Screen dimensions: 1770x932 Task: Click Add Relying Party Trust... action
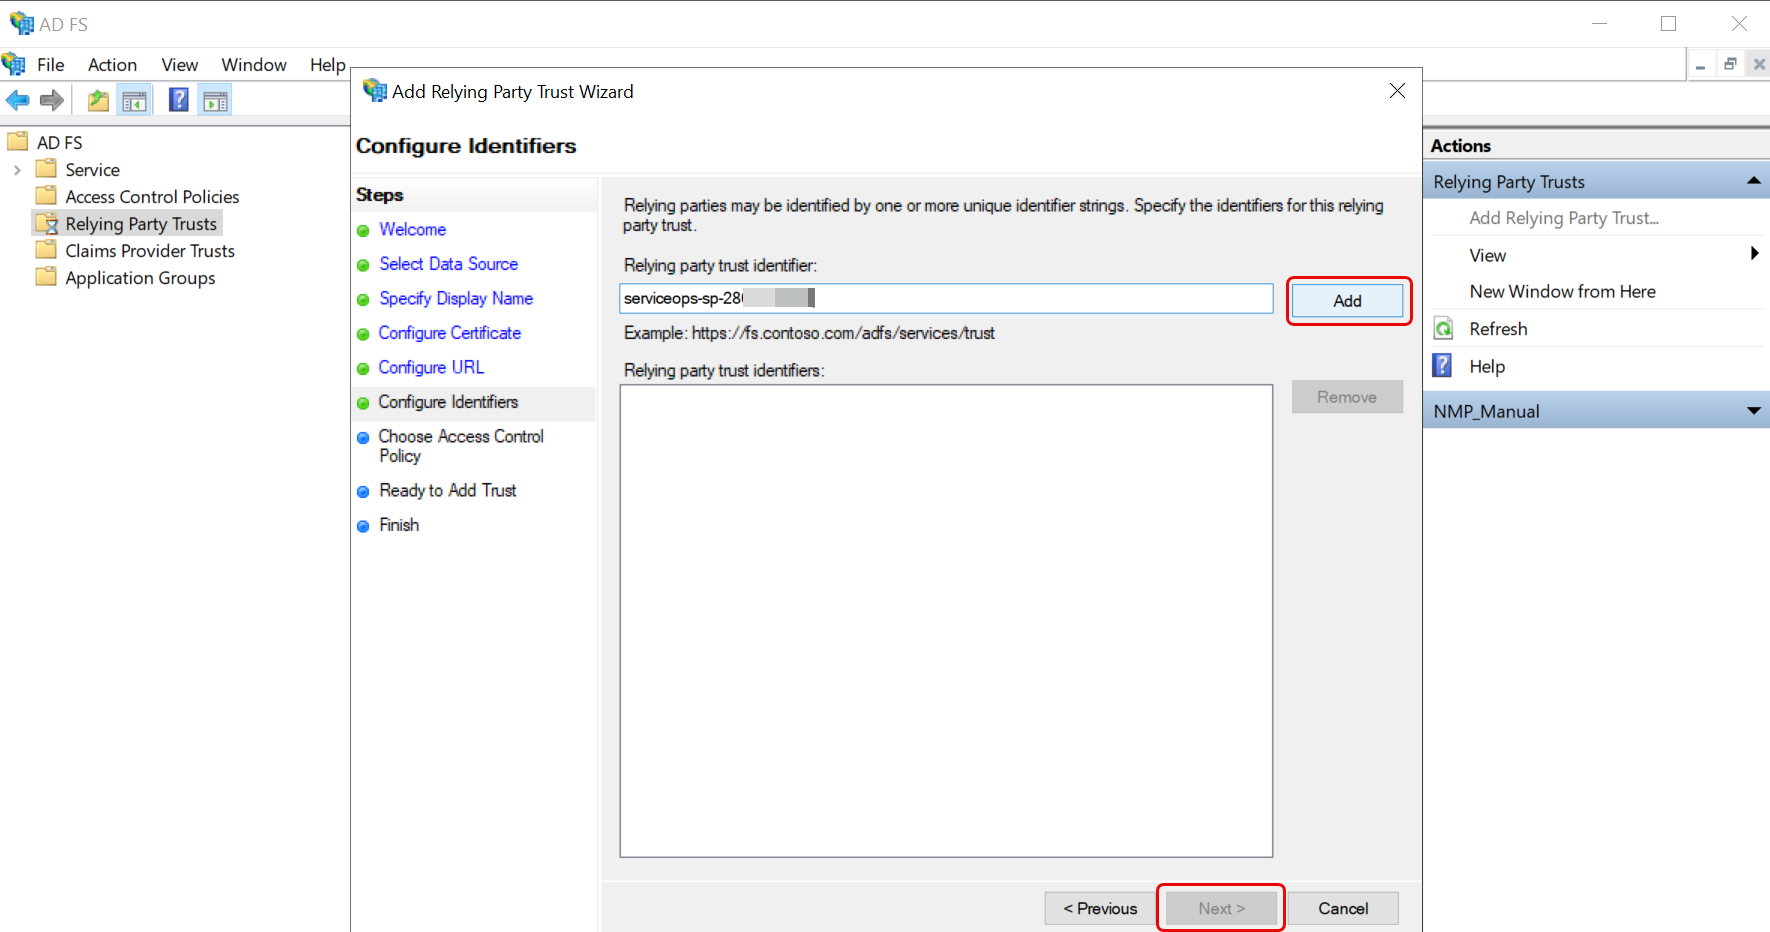pos(1564,218)
